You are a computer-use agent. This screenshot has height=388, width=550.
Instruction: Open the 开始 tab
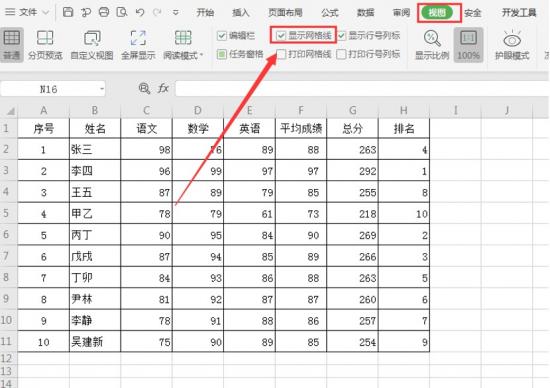coord(205,13)
